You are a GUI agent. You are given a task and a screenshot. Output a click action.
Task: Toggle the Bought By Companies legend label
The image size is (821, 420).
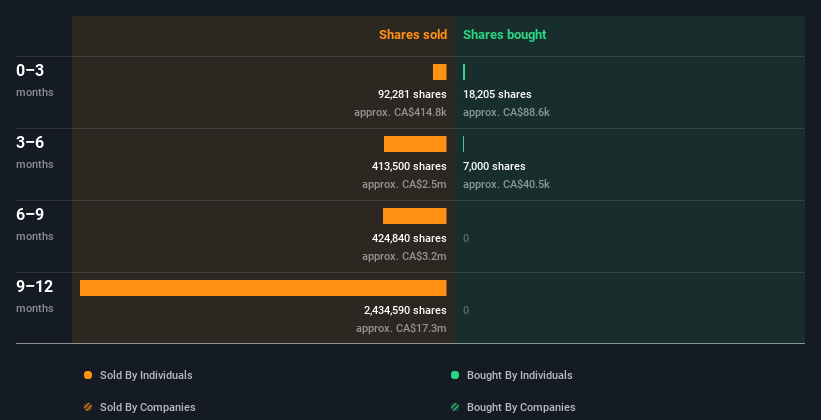(x=521, y=407)
